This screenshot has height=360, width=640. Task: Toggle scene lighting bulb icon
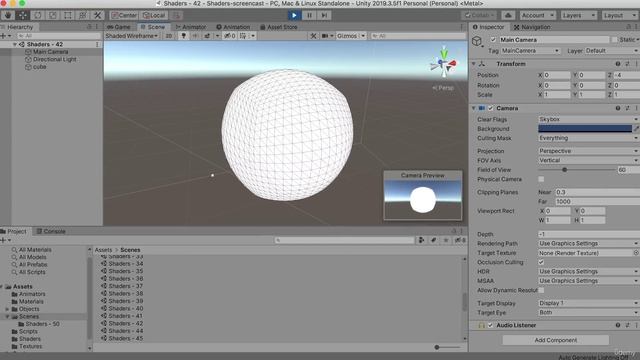tap(183, 36)
